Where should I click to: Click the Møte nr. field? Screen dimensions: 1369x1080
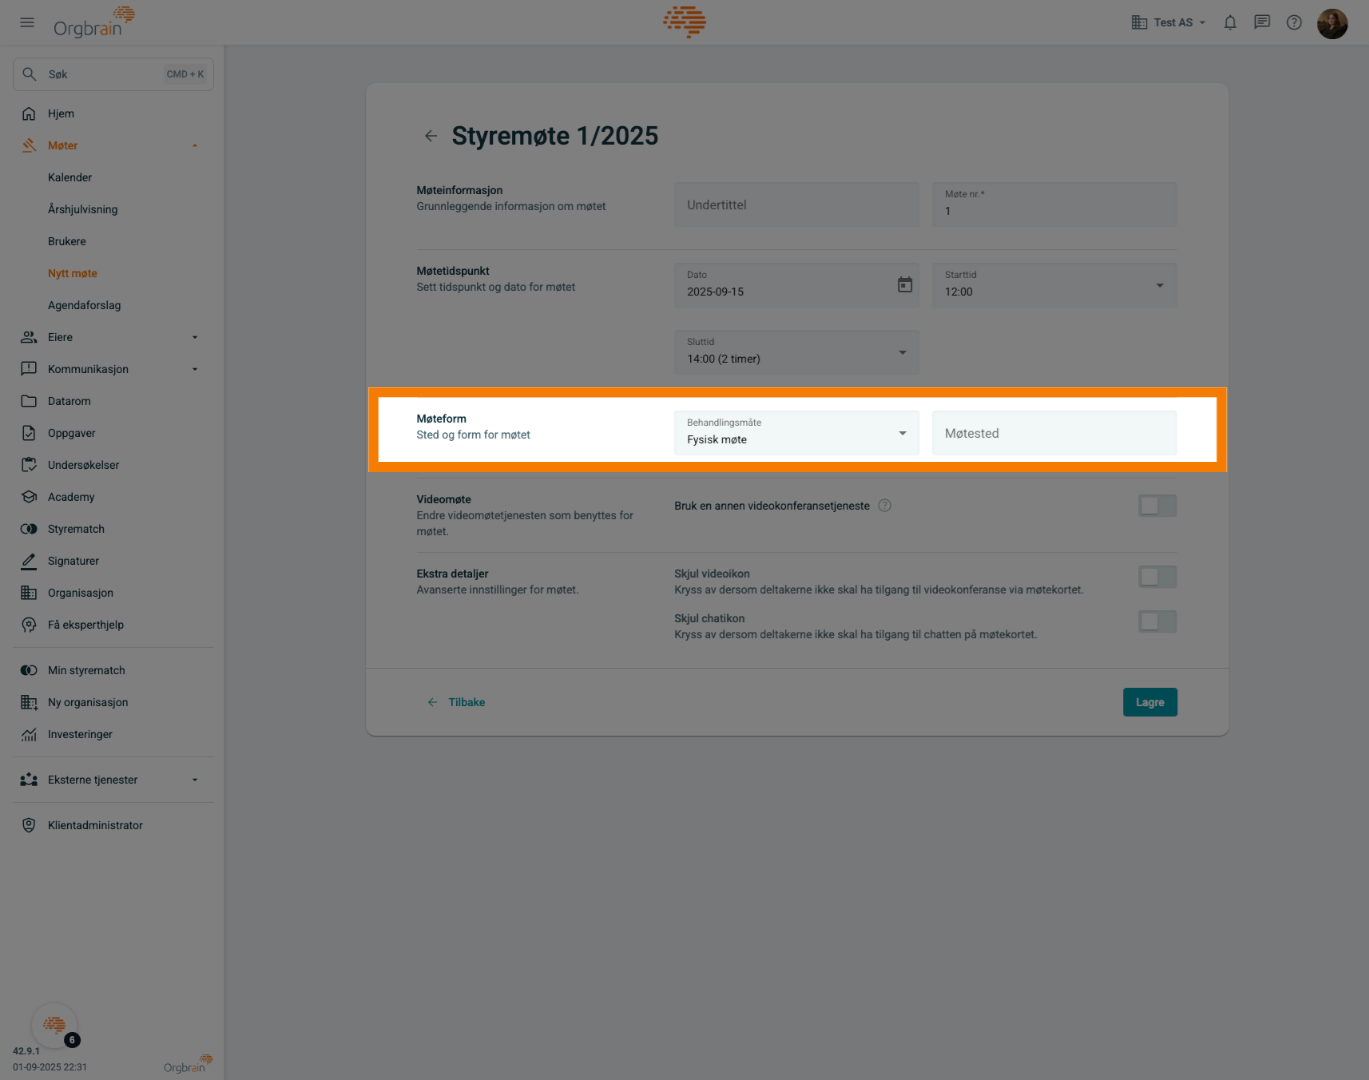click(1054, 204)
